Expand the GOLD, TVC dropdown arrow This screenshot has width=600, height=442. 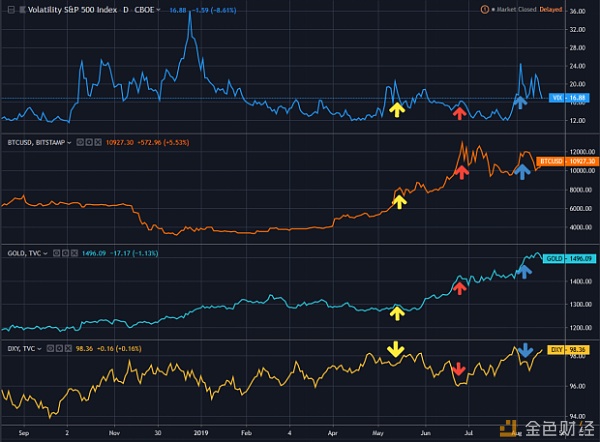pyautogui.click(x=45, y=253)
